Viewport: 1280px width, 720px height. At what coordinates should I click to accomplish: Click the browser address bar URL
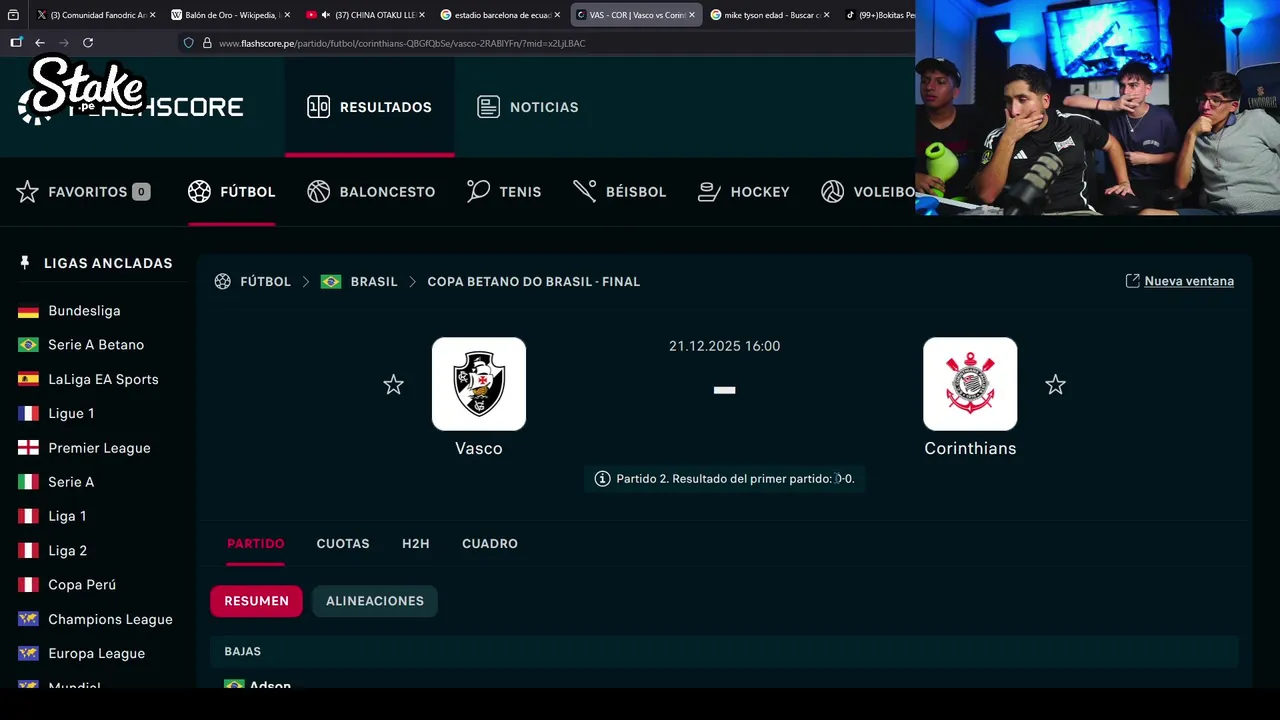point(402,43)
